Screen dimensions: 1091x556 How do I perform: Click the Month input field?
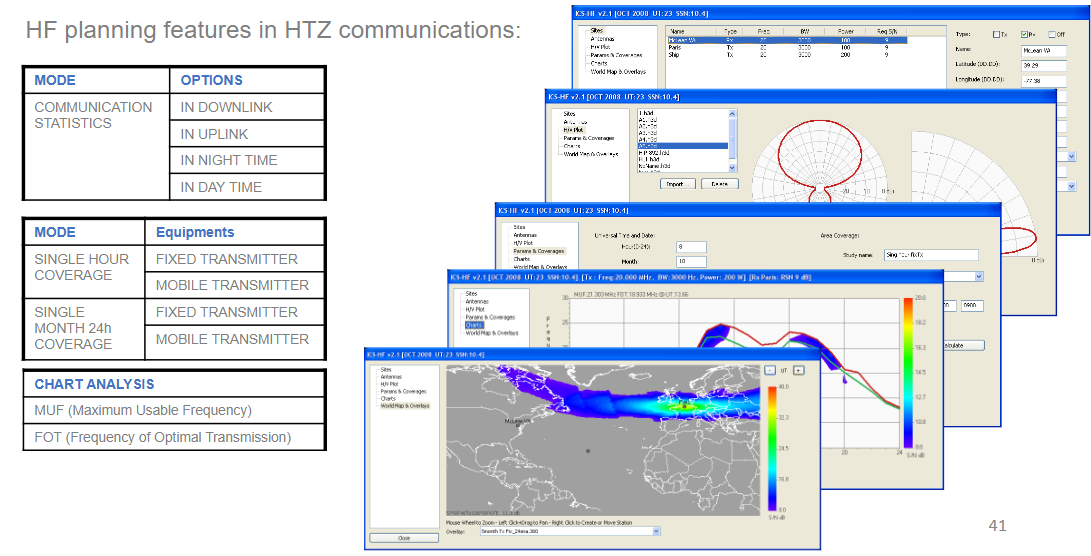click(691, 261)
